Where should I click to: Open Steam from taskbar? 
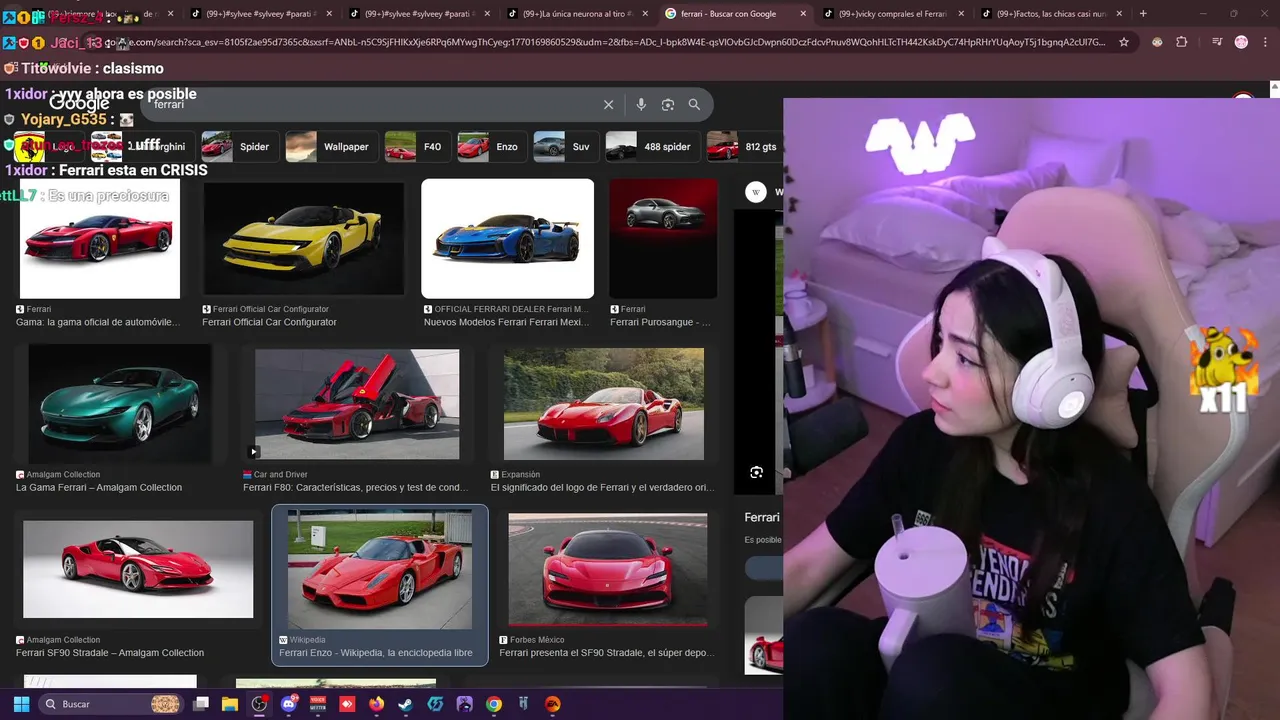[405, 704]
